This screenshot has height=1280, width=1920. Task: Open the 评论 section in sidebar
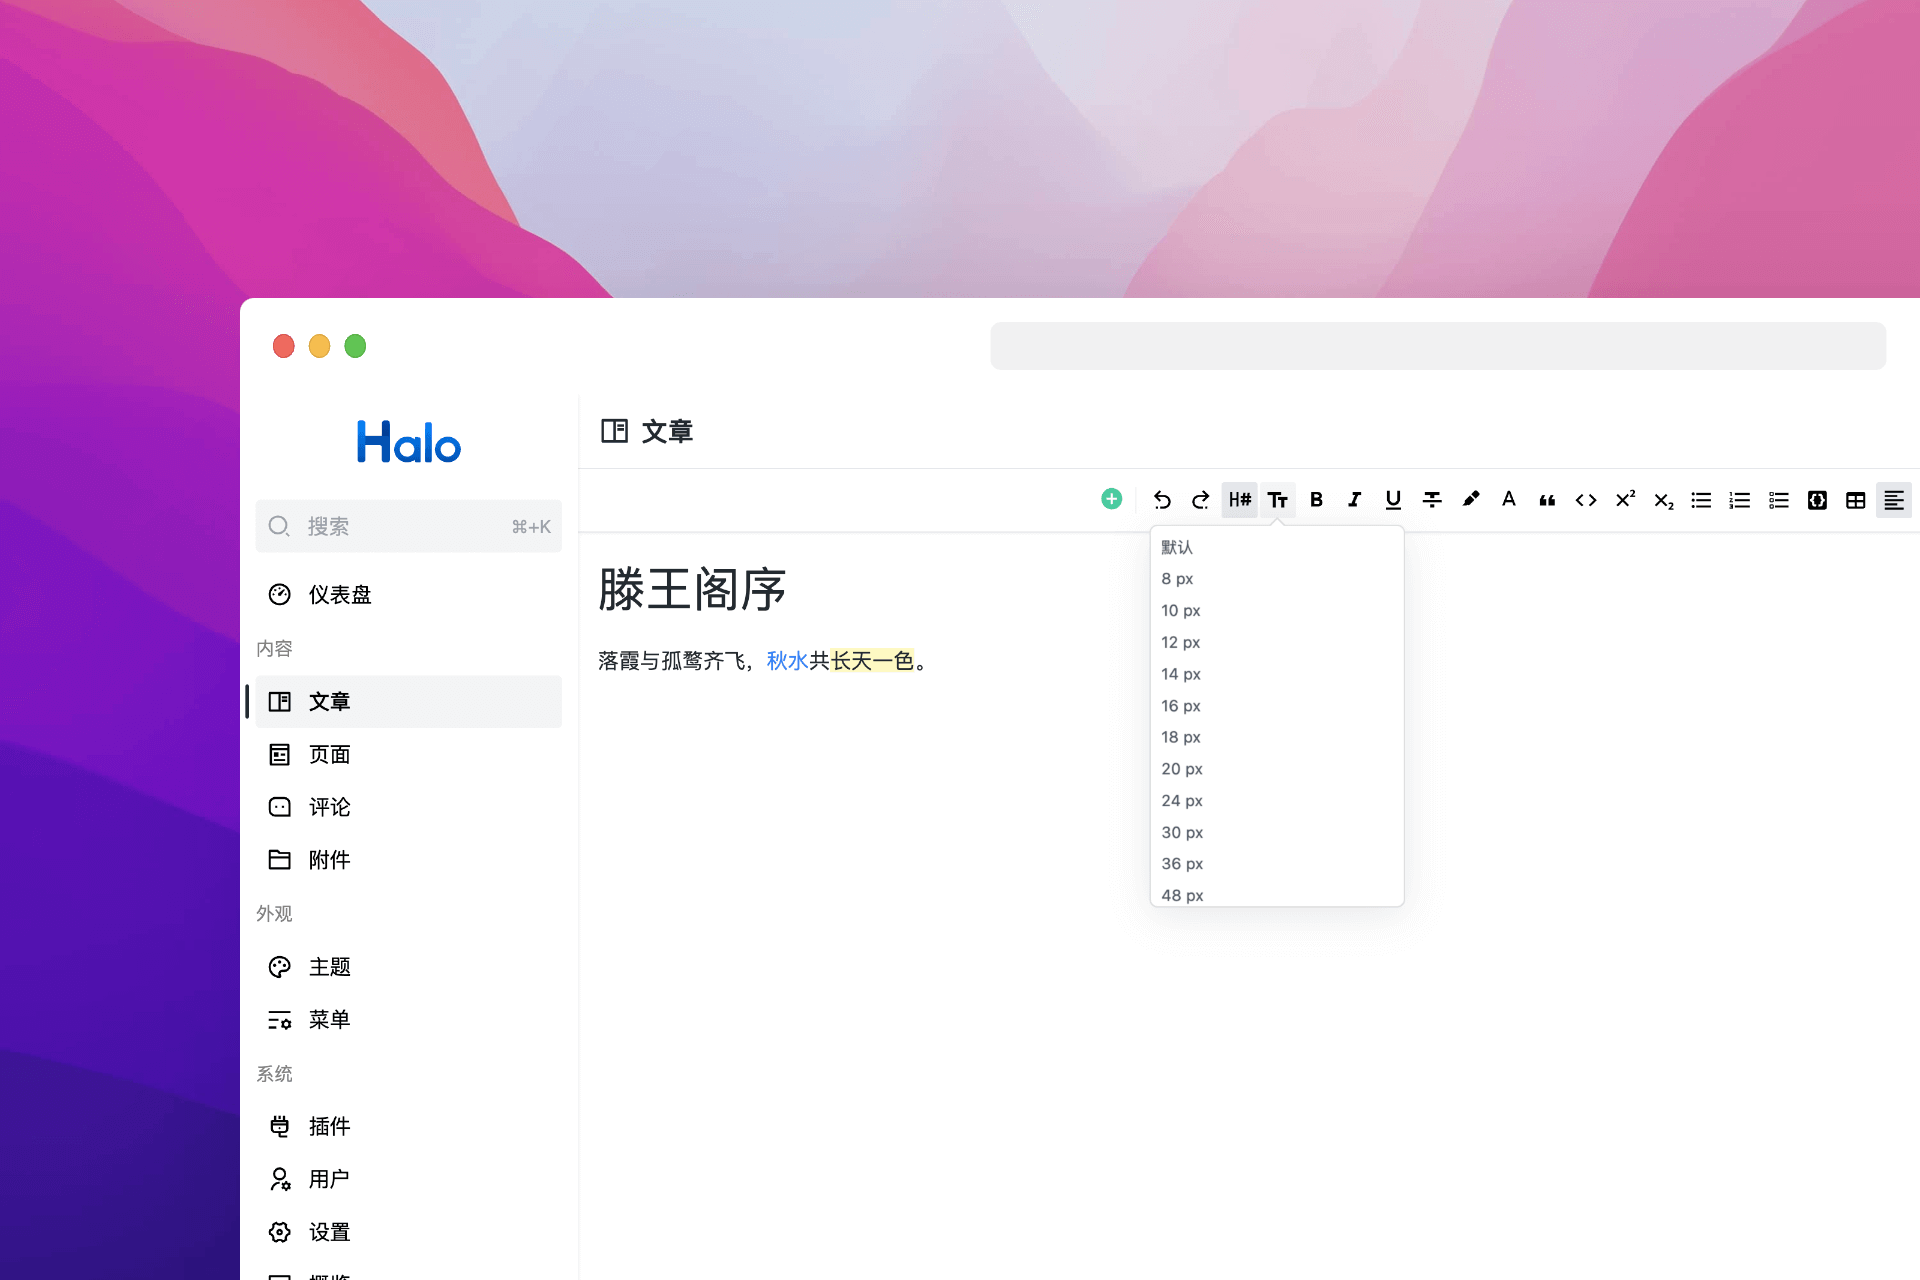tap(328, 807)
